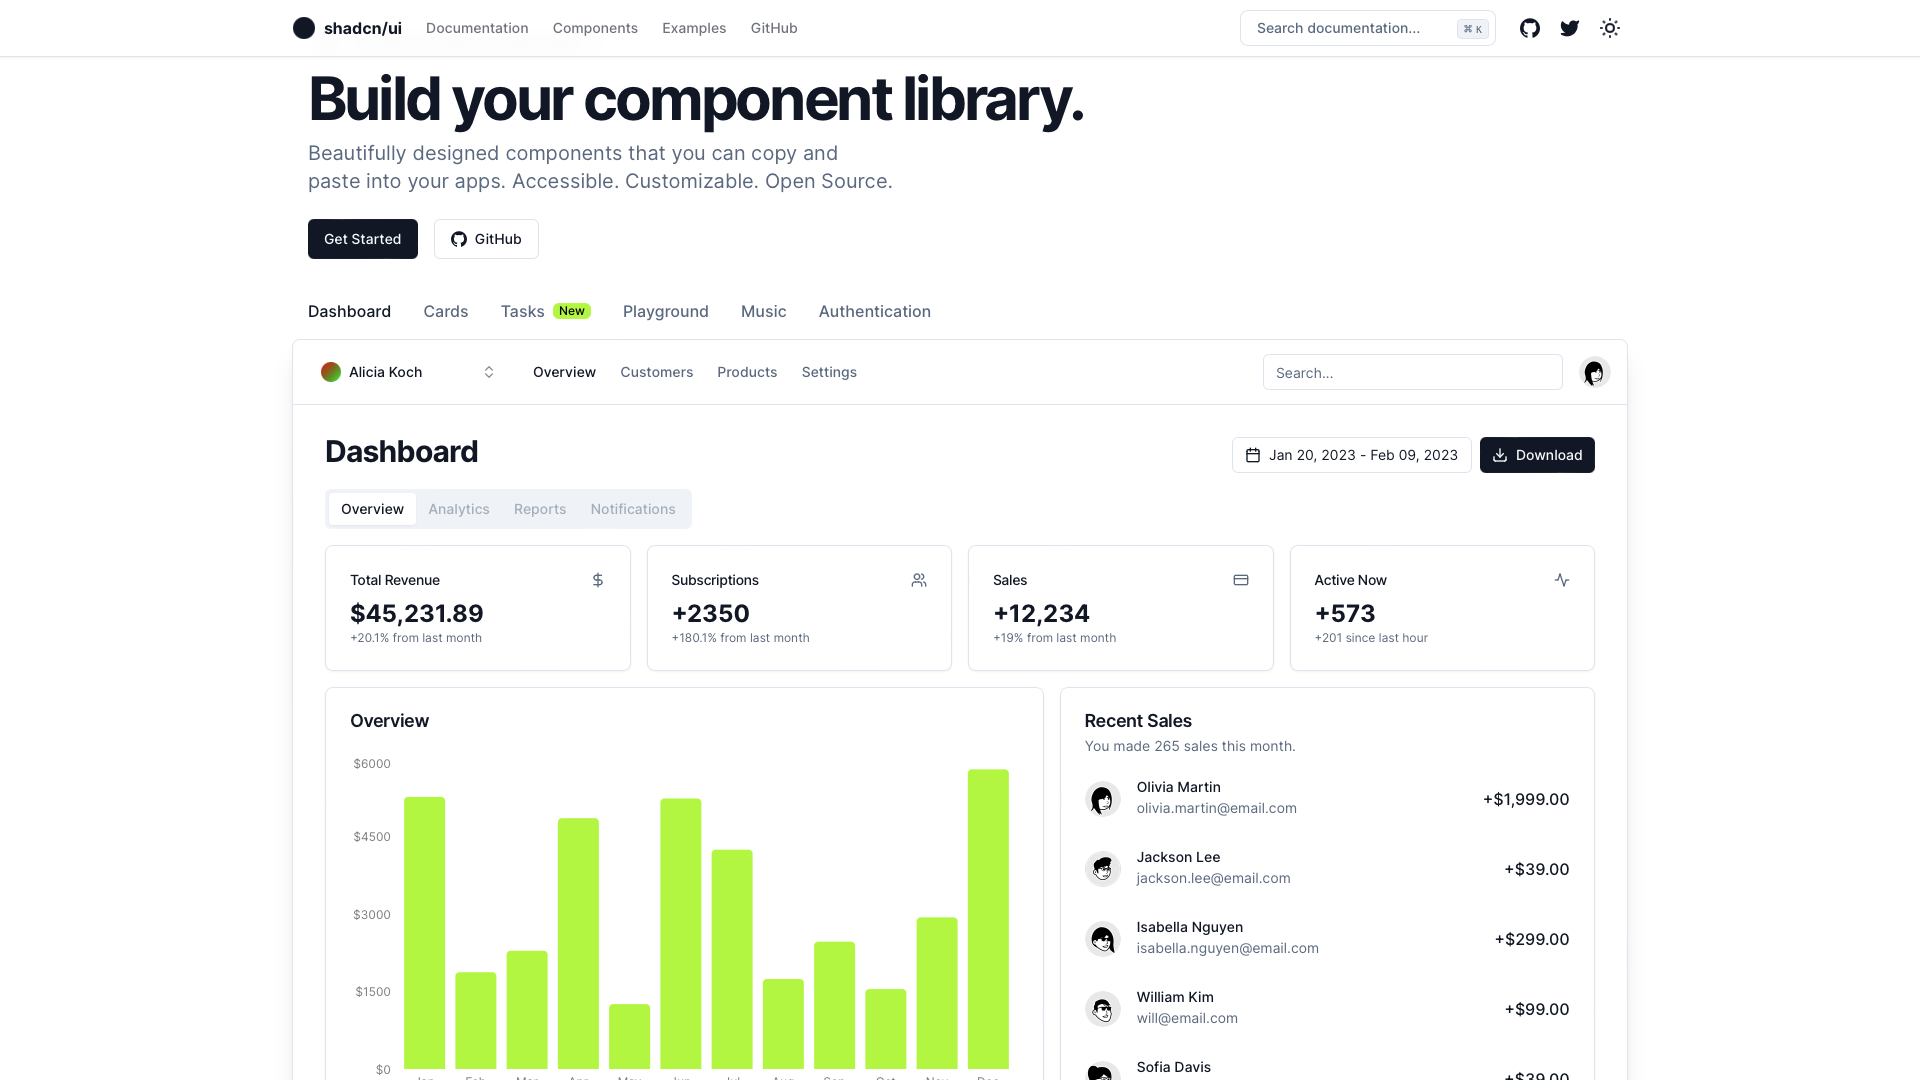Click the +12,234 sales value
Image resolution: width=1920 pixels, height=1080 pixels.
click(1041, 613)
